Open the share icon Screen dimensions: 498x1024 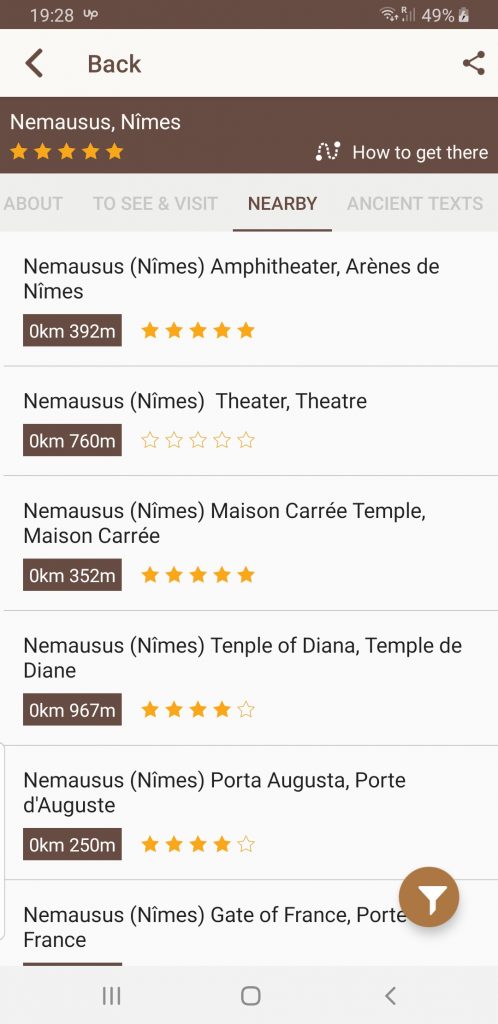click(x=473, y=63)
